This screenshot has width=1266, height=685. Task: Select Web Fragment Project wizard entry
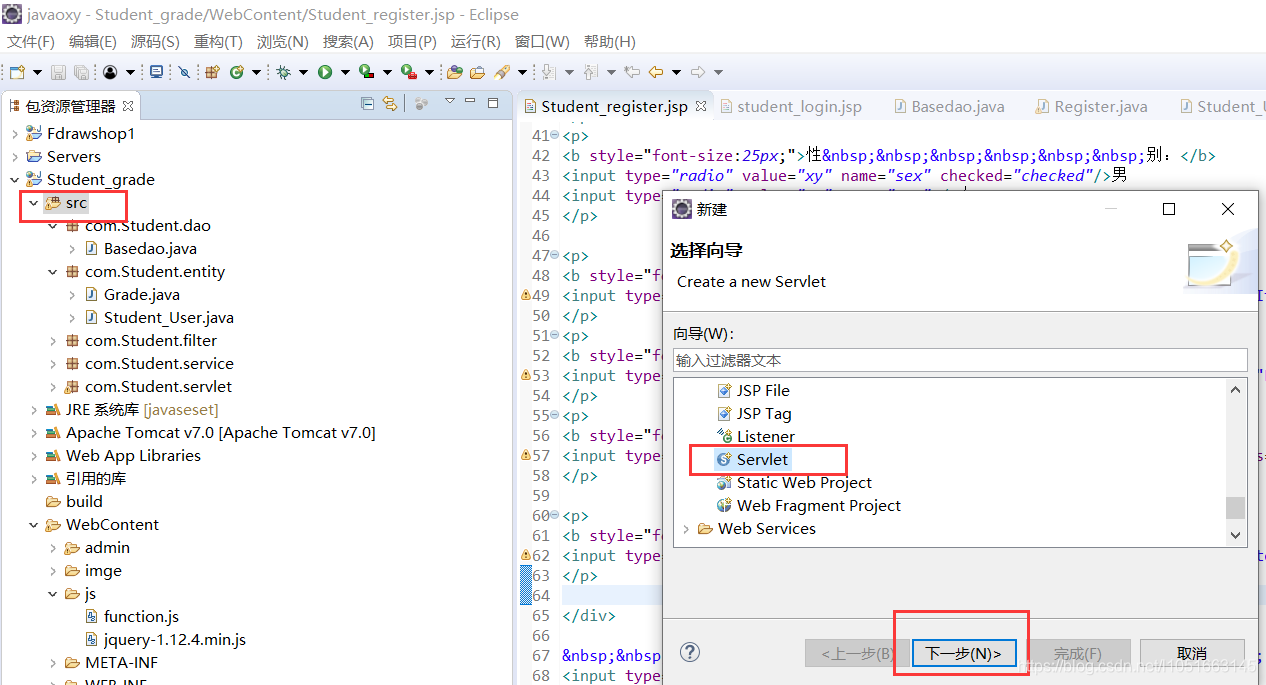click(x=818, y=506)
